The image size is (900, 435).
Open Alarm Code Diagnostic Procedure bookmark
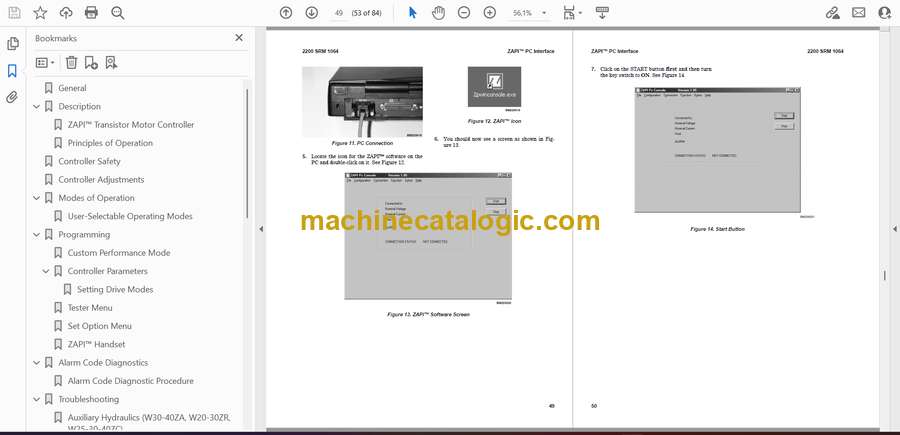click(131, 381)
